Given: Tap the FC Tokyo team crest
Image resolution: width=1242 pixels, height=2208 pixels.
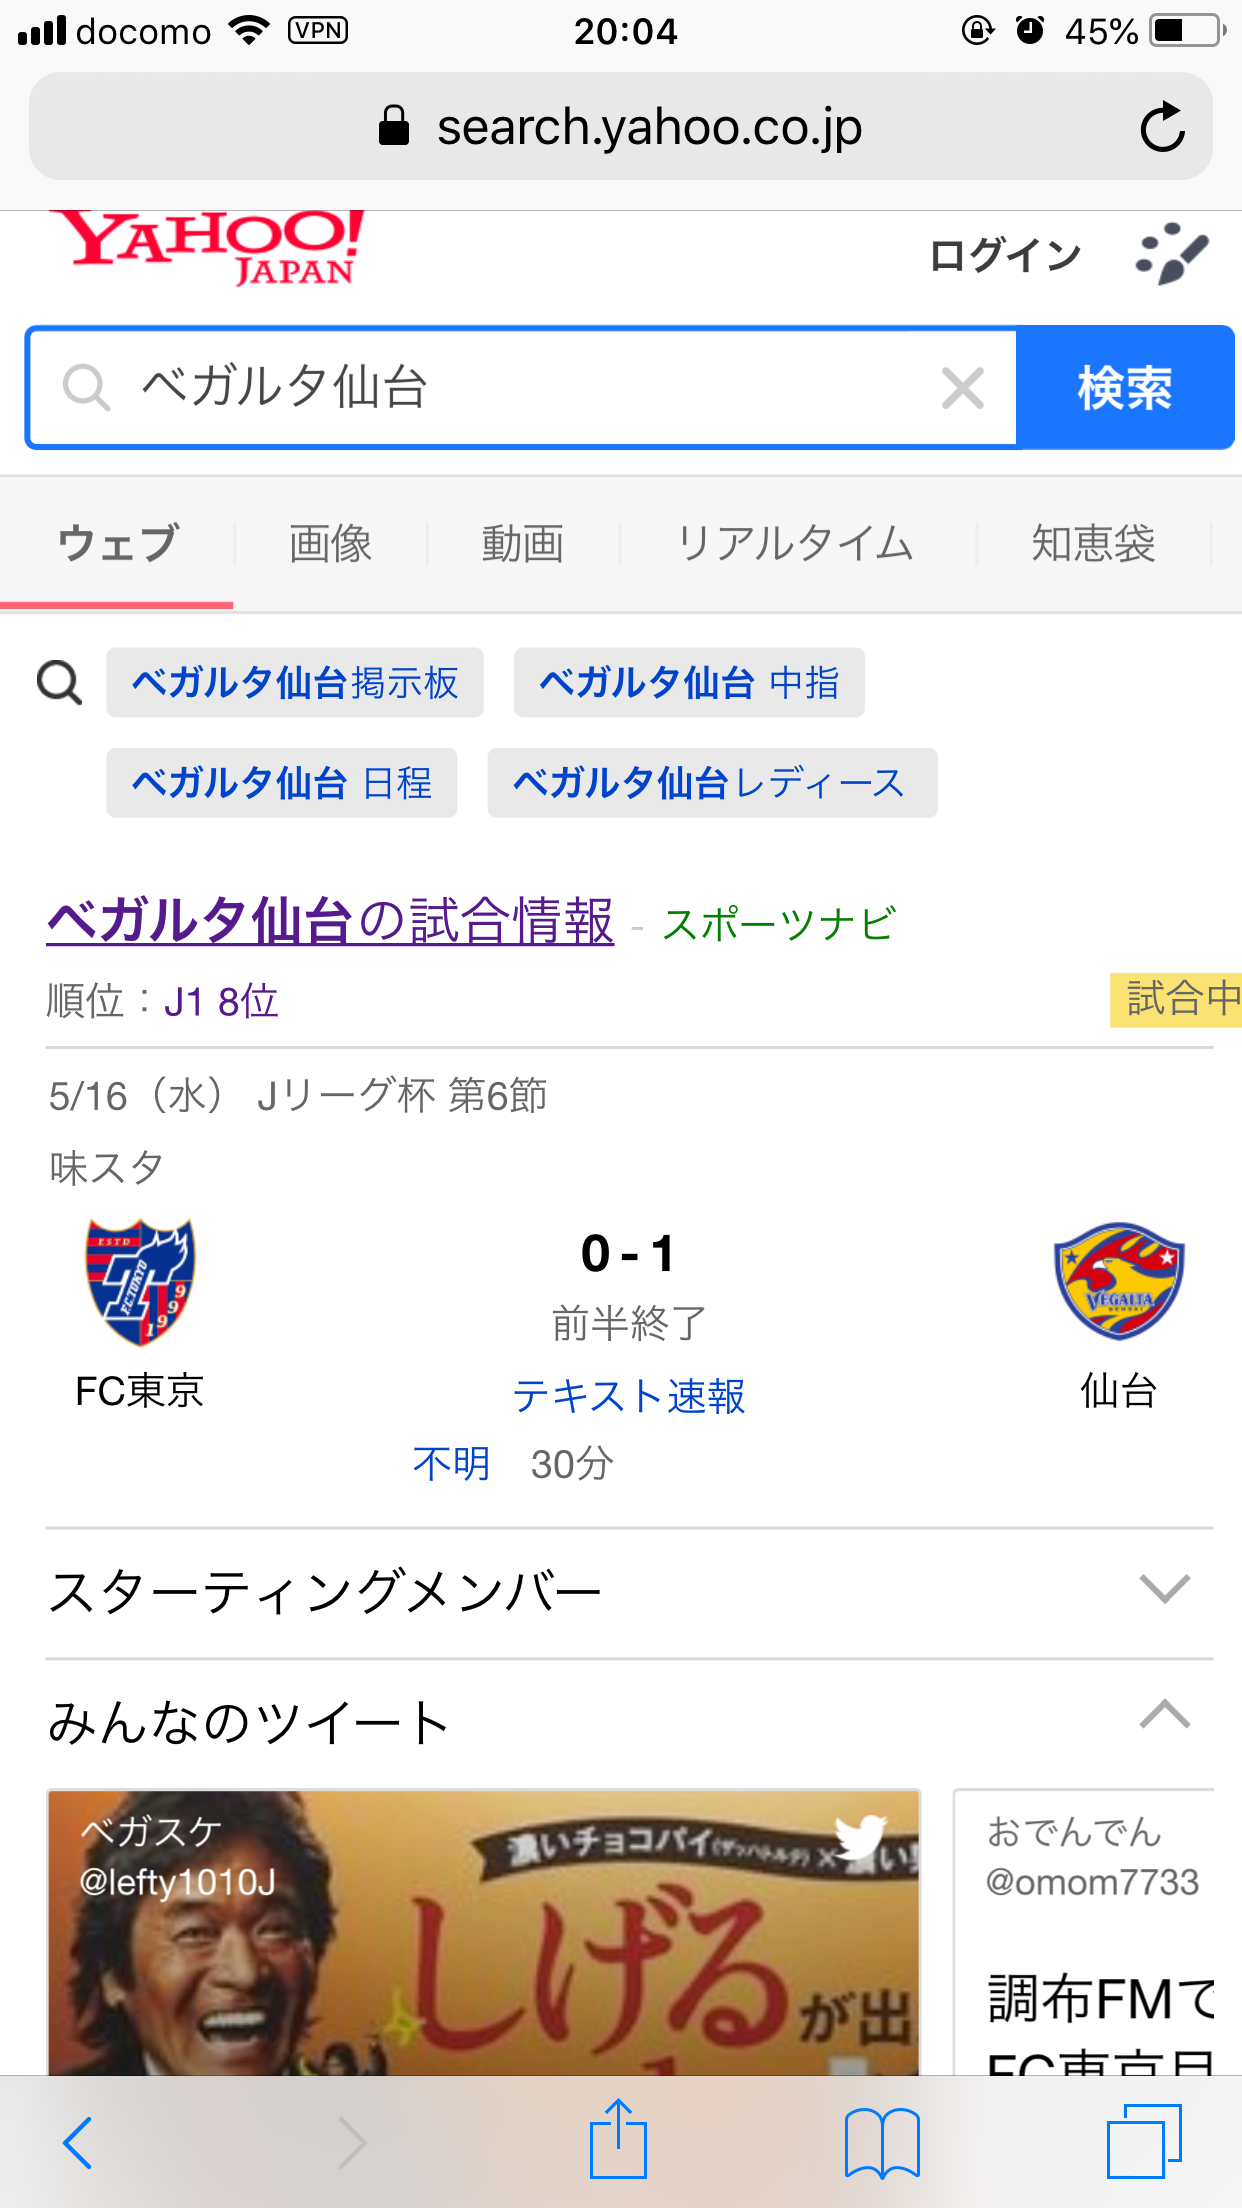Looking at the screenshot, I should point(140,1281).
